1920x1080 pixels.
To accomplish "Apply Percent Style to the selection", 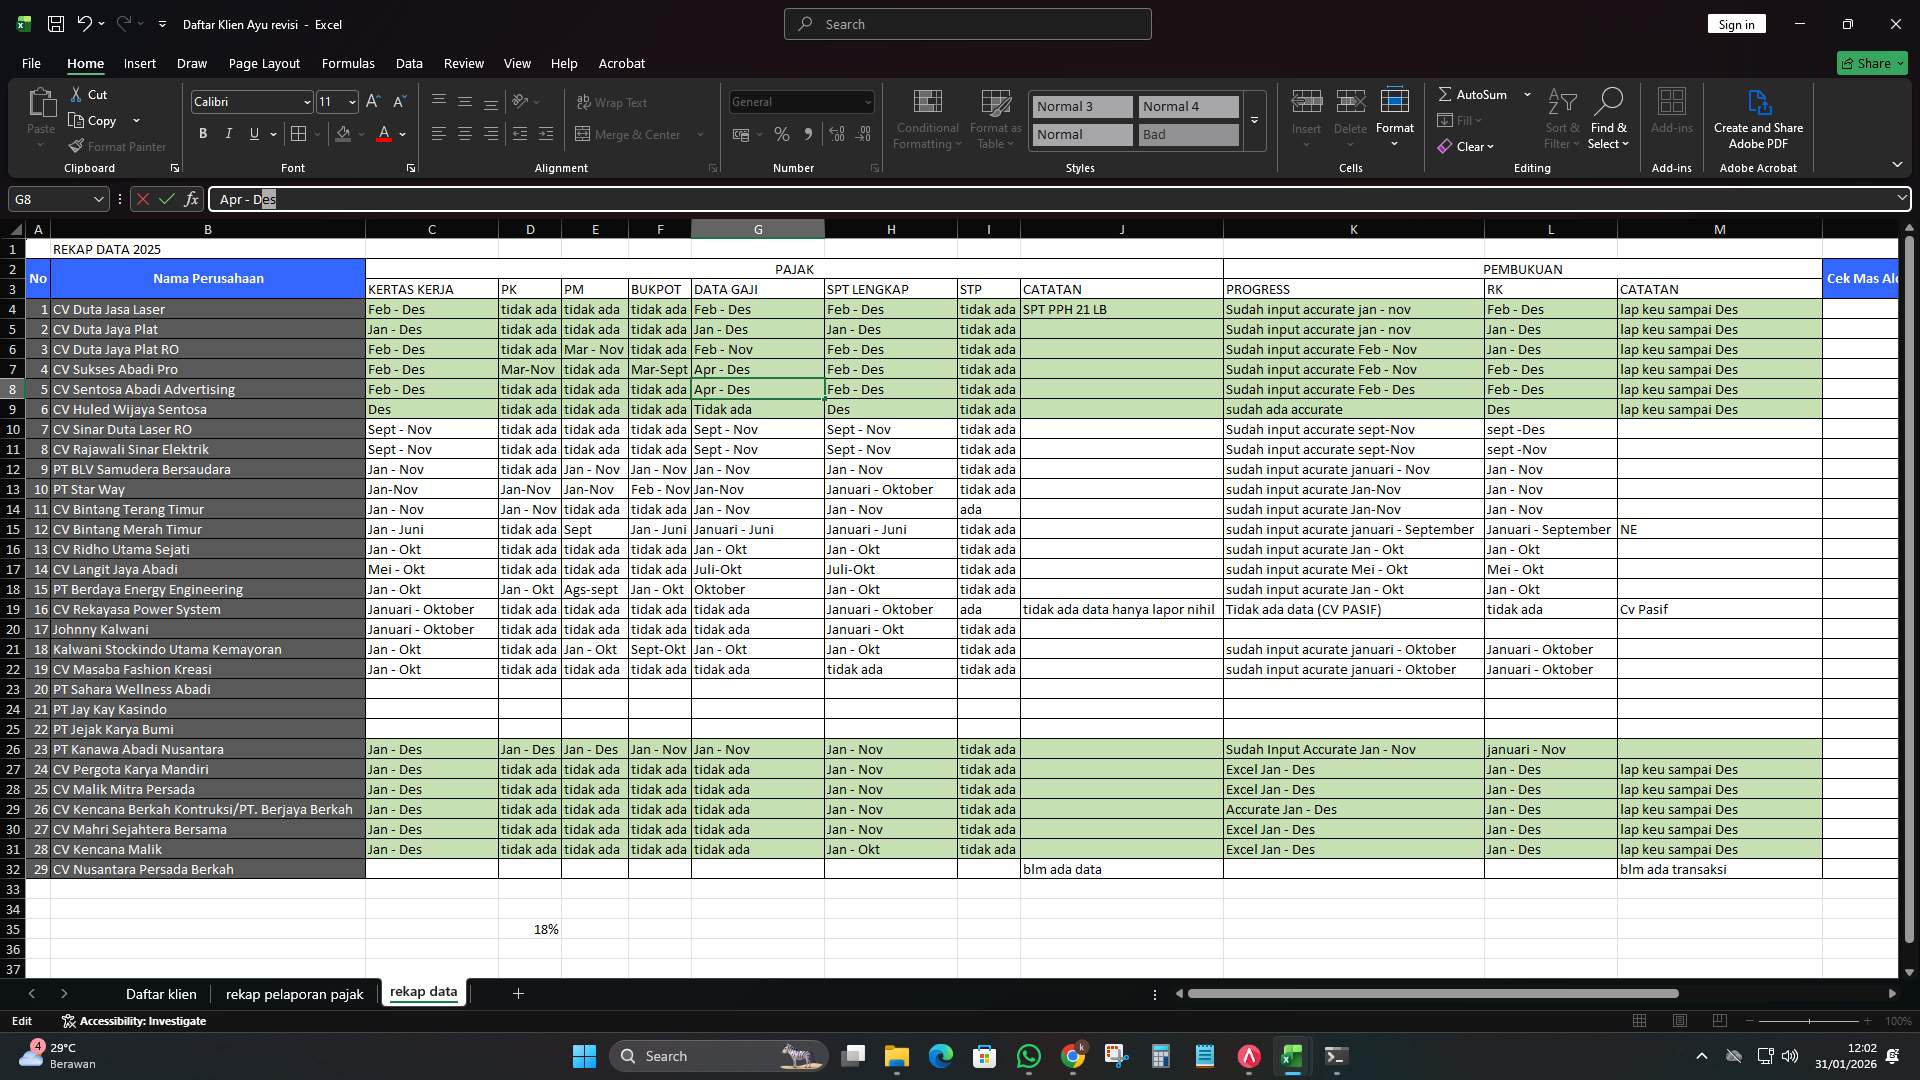I will point(782,134).
